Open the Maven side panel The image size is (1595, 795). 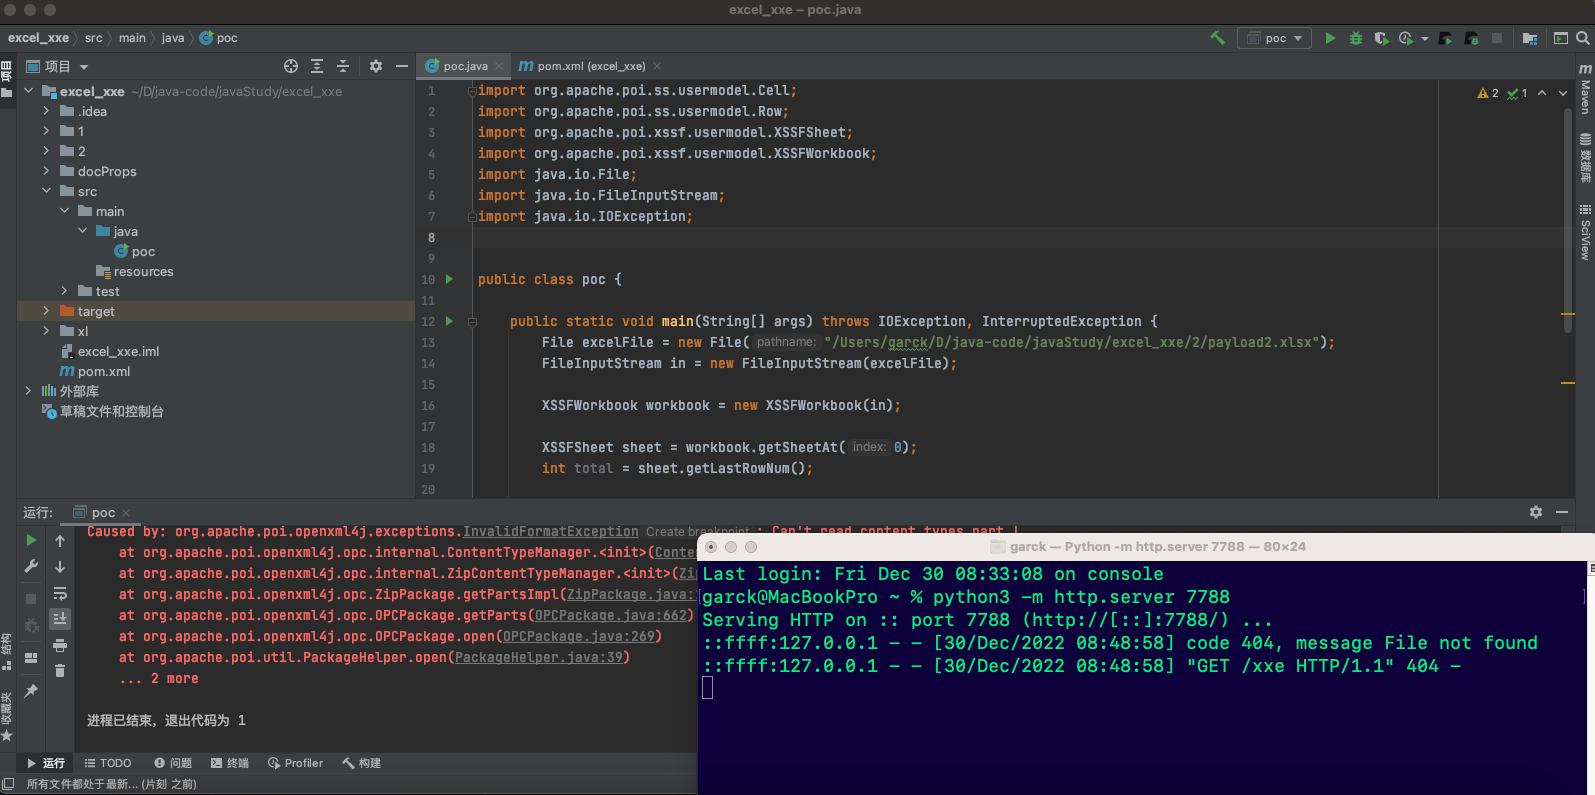tap(1585, 90)
